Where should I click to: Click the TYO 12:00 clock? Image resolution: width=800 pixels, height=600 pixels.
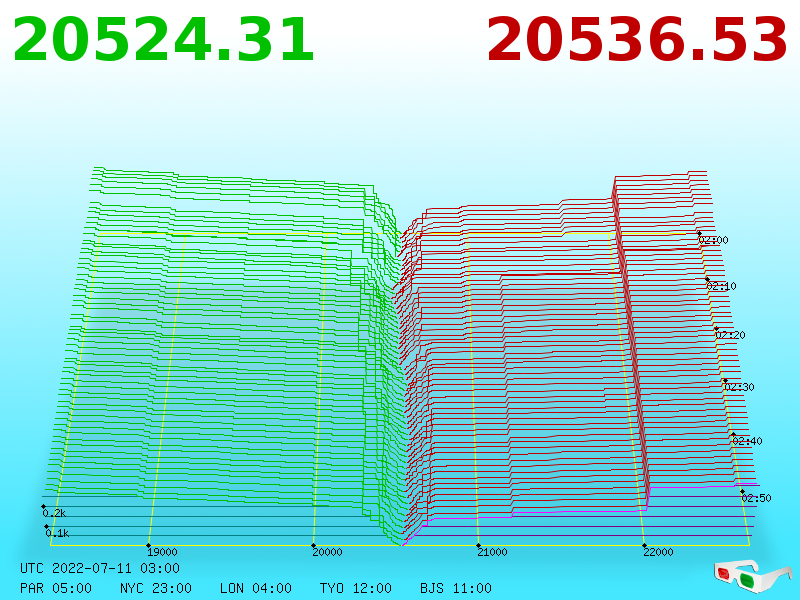356,588
